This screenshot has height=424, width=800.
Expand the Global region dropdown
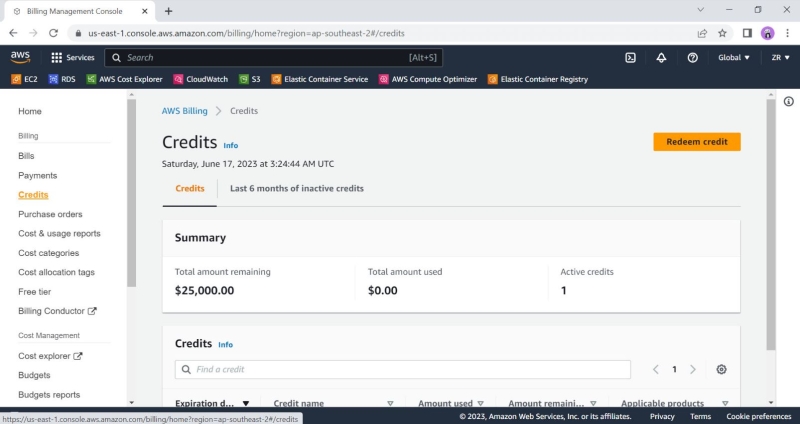click(733, 58)
